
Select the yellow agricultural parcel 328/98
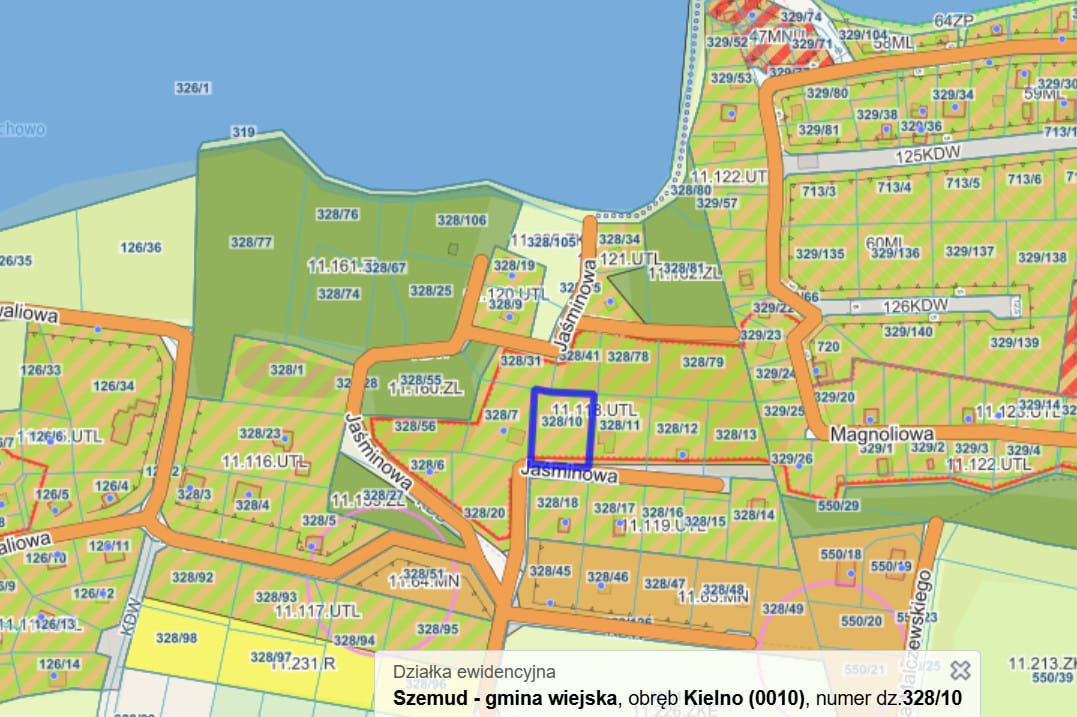tap(177, 638)
